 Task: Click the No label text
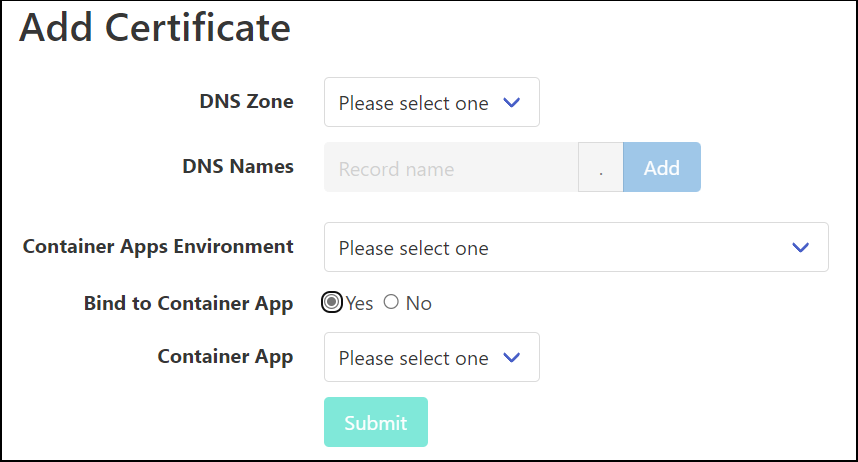coord(418,303)
